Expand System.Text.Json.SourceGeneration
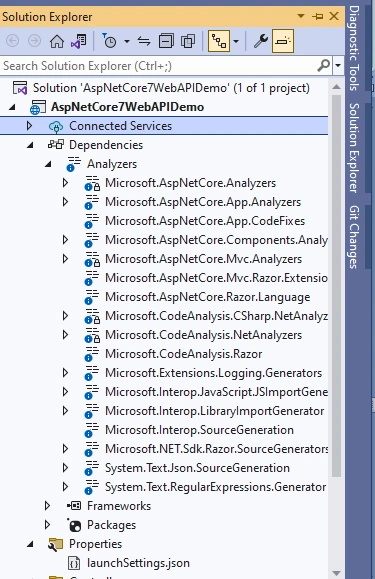The width and height of the screenshot is (375, 579). tap(66, 467)
